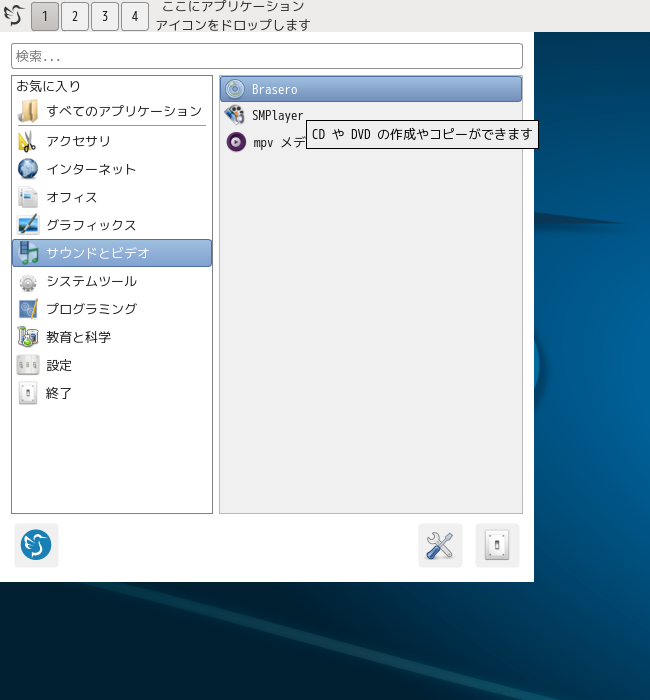Click the blue bird user button
Image resolution: width=650 pixels, height=700 pixels.
pyautogui.click(x=36, y=545)
